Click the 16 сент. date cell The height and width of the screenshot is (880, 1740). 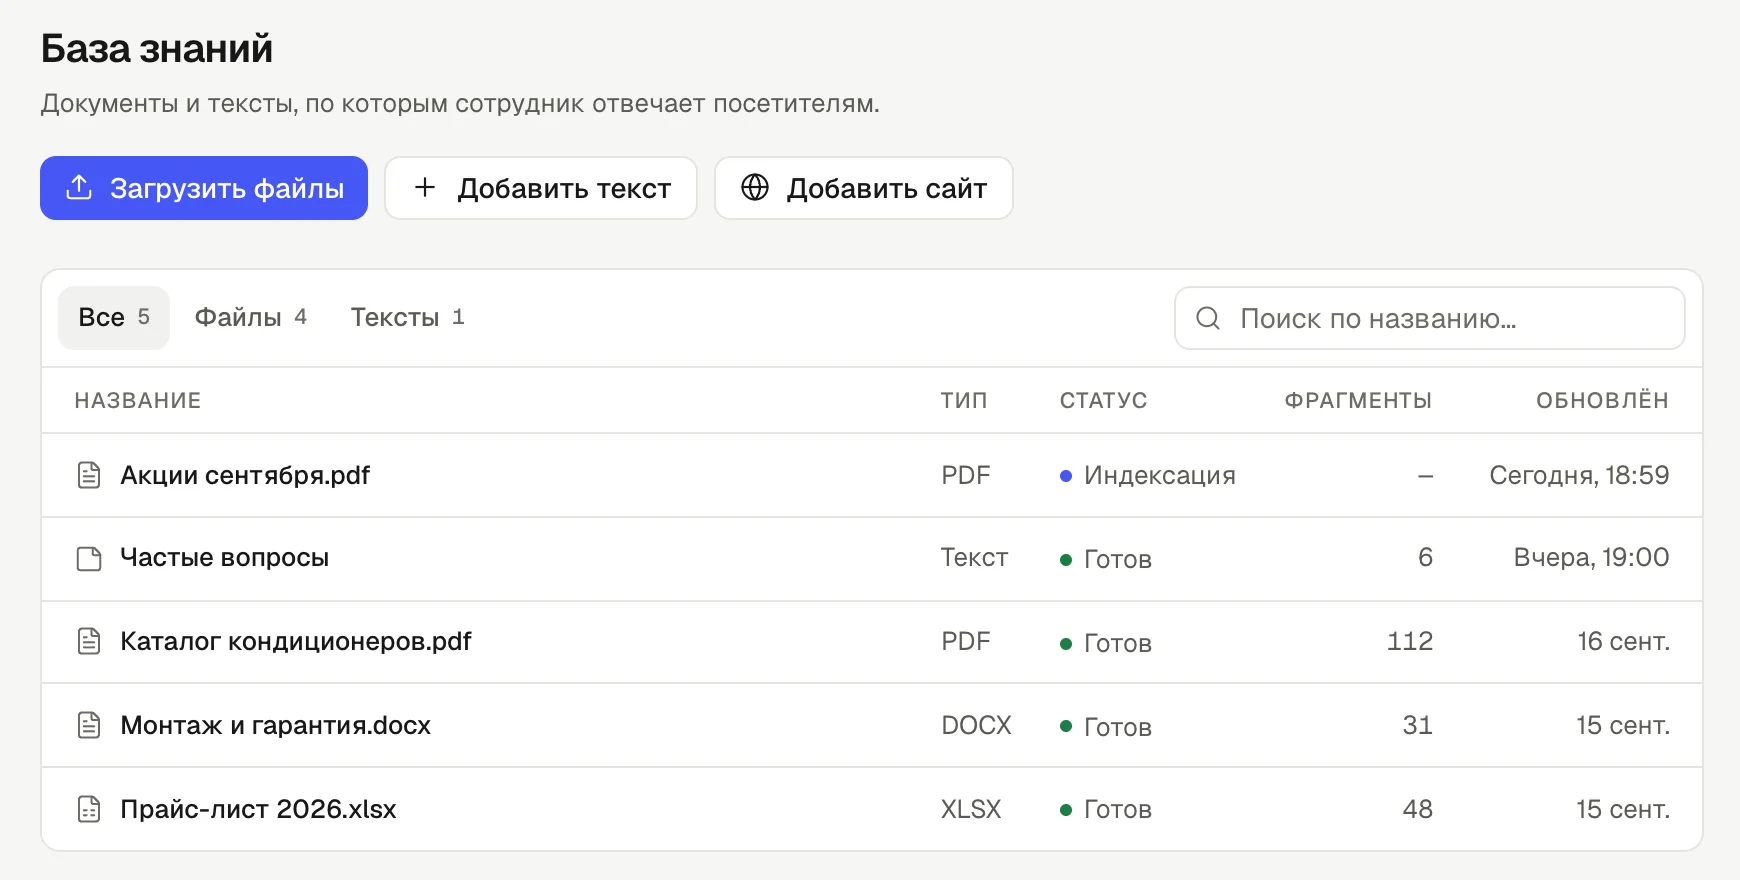[1624, 641]
